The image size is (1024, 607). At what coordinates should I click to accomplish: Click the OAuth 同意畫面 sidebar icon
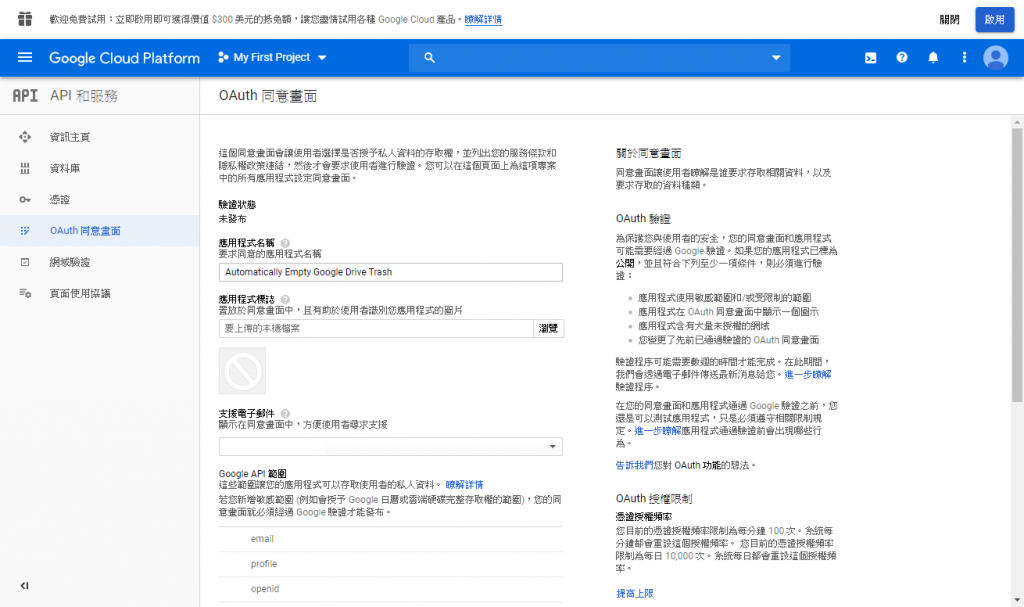coord(25,231)
